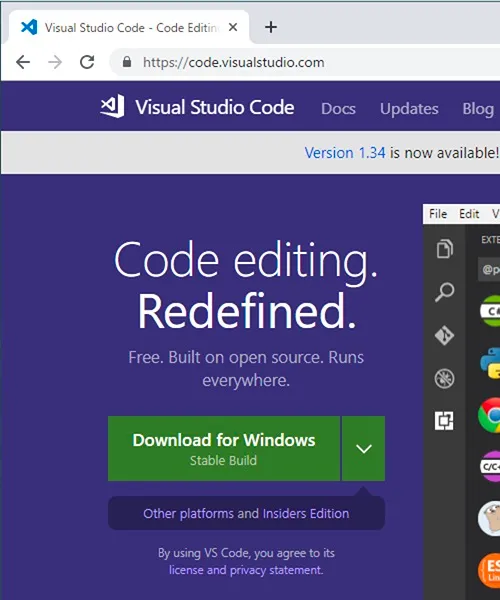
Task: Open the license link
Action: coord(186,570)
